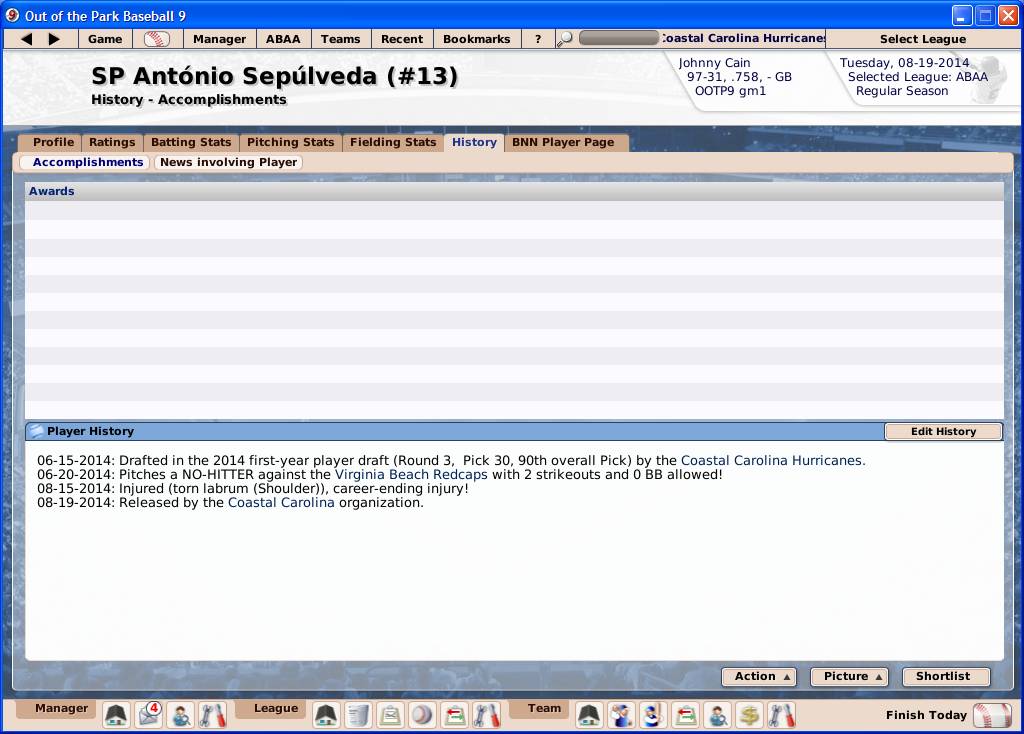Open the Manager top menu
The image size is (1024, 734).
(x=219, y=39)
